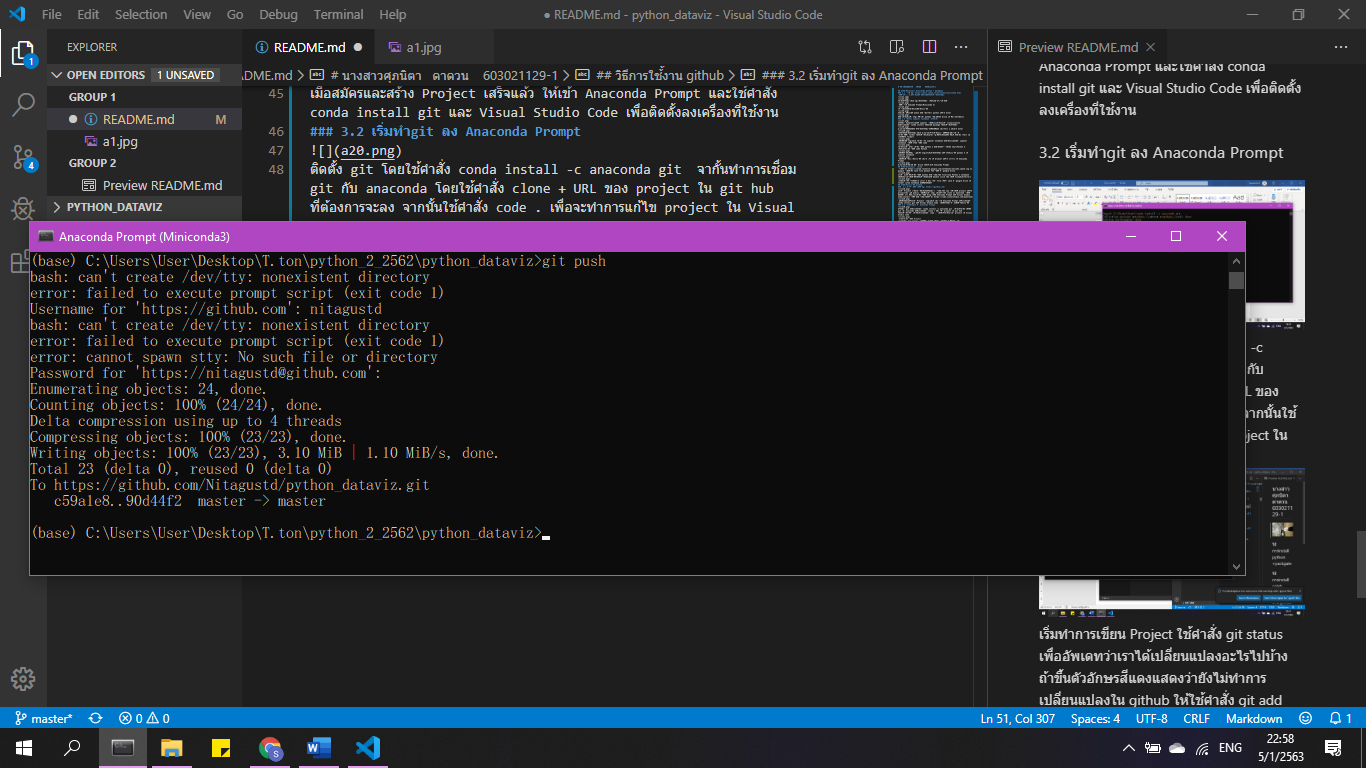Open the Help menu
1366x768 pixels.
pos(393,14)
